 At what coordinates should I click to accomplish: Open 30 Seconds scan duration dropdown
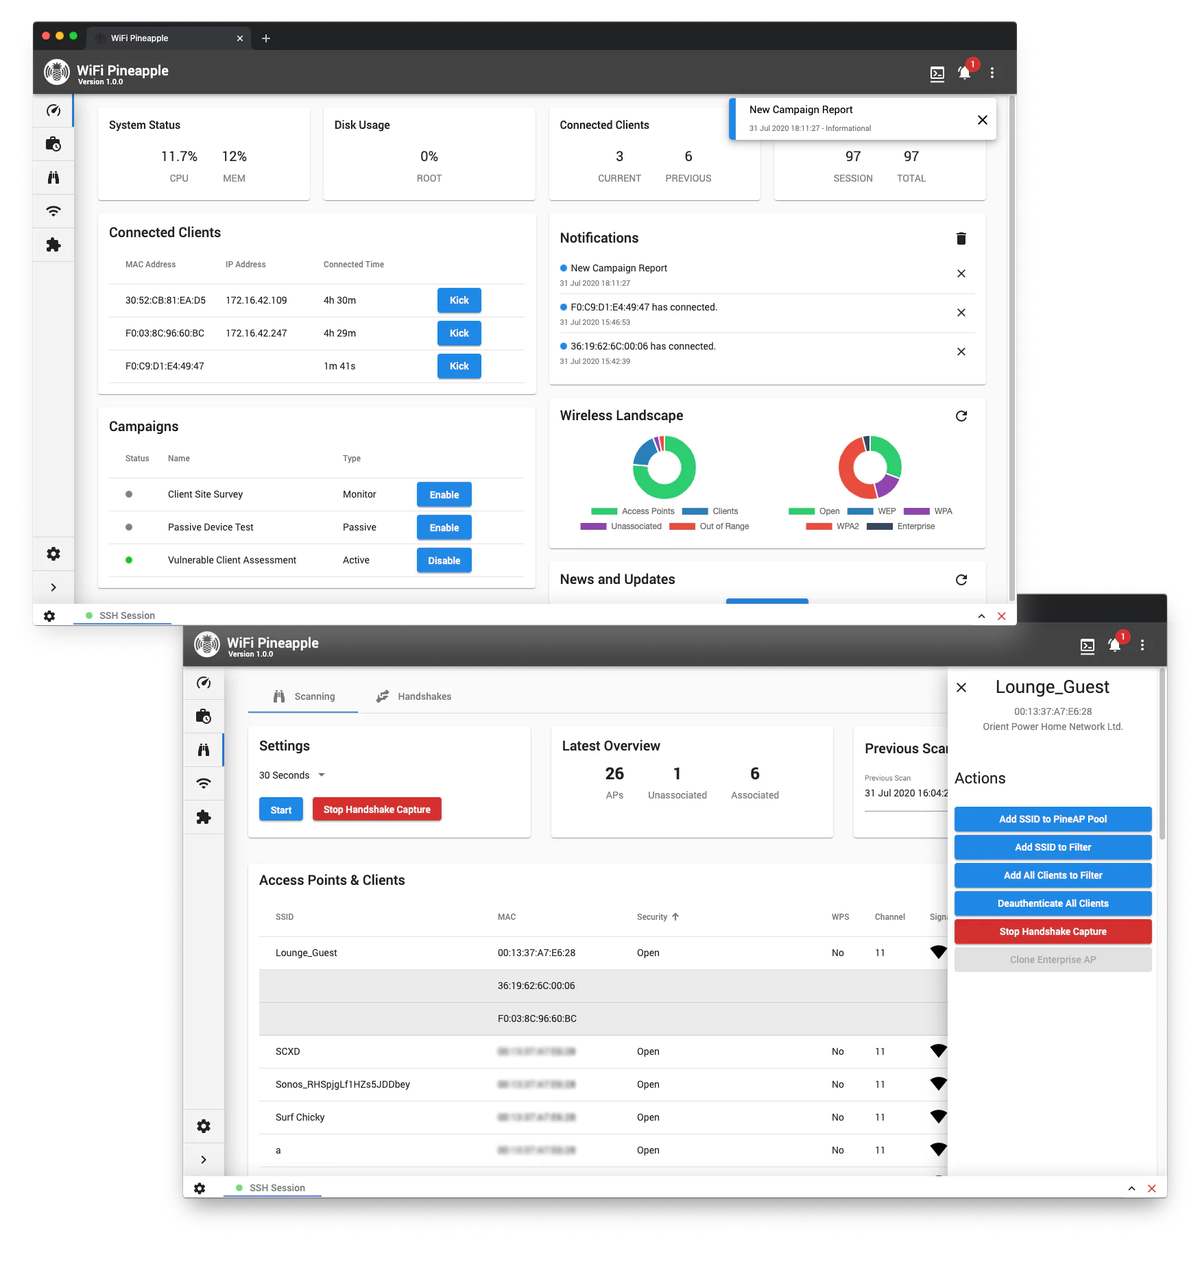(292, 775)
